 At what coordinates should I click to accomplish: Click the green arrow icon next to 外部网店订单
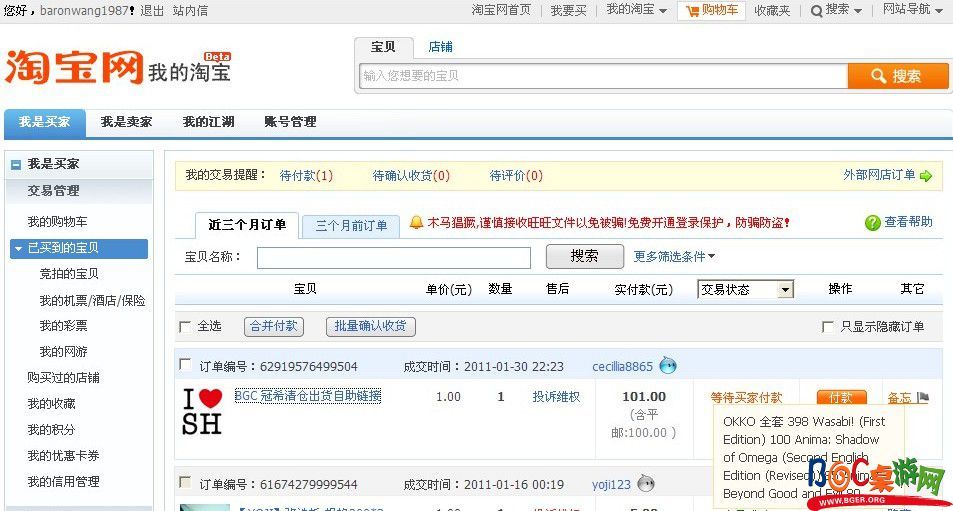click(926, 176)
